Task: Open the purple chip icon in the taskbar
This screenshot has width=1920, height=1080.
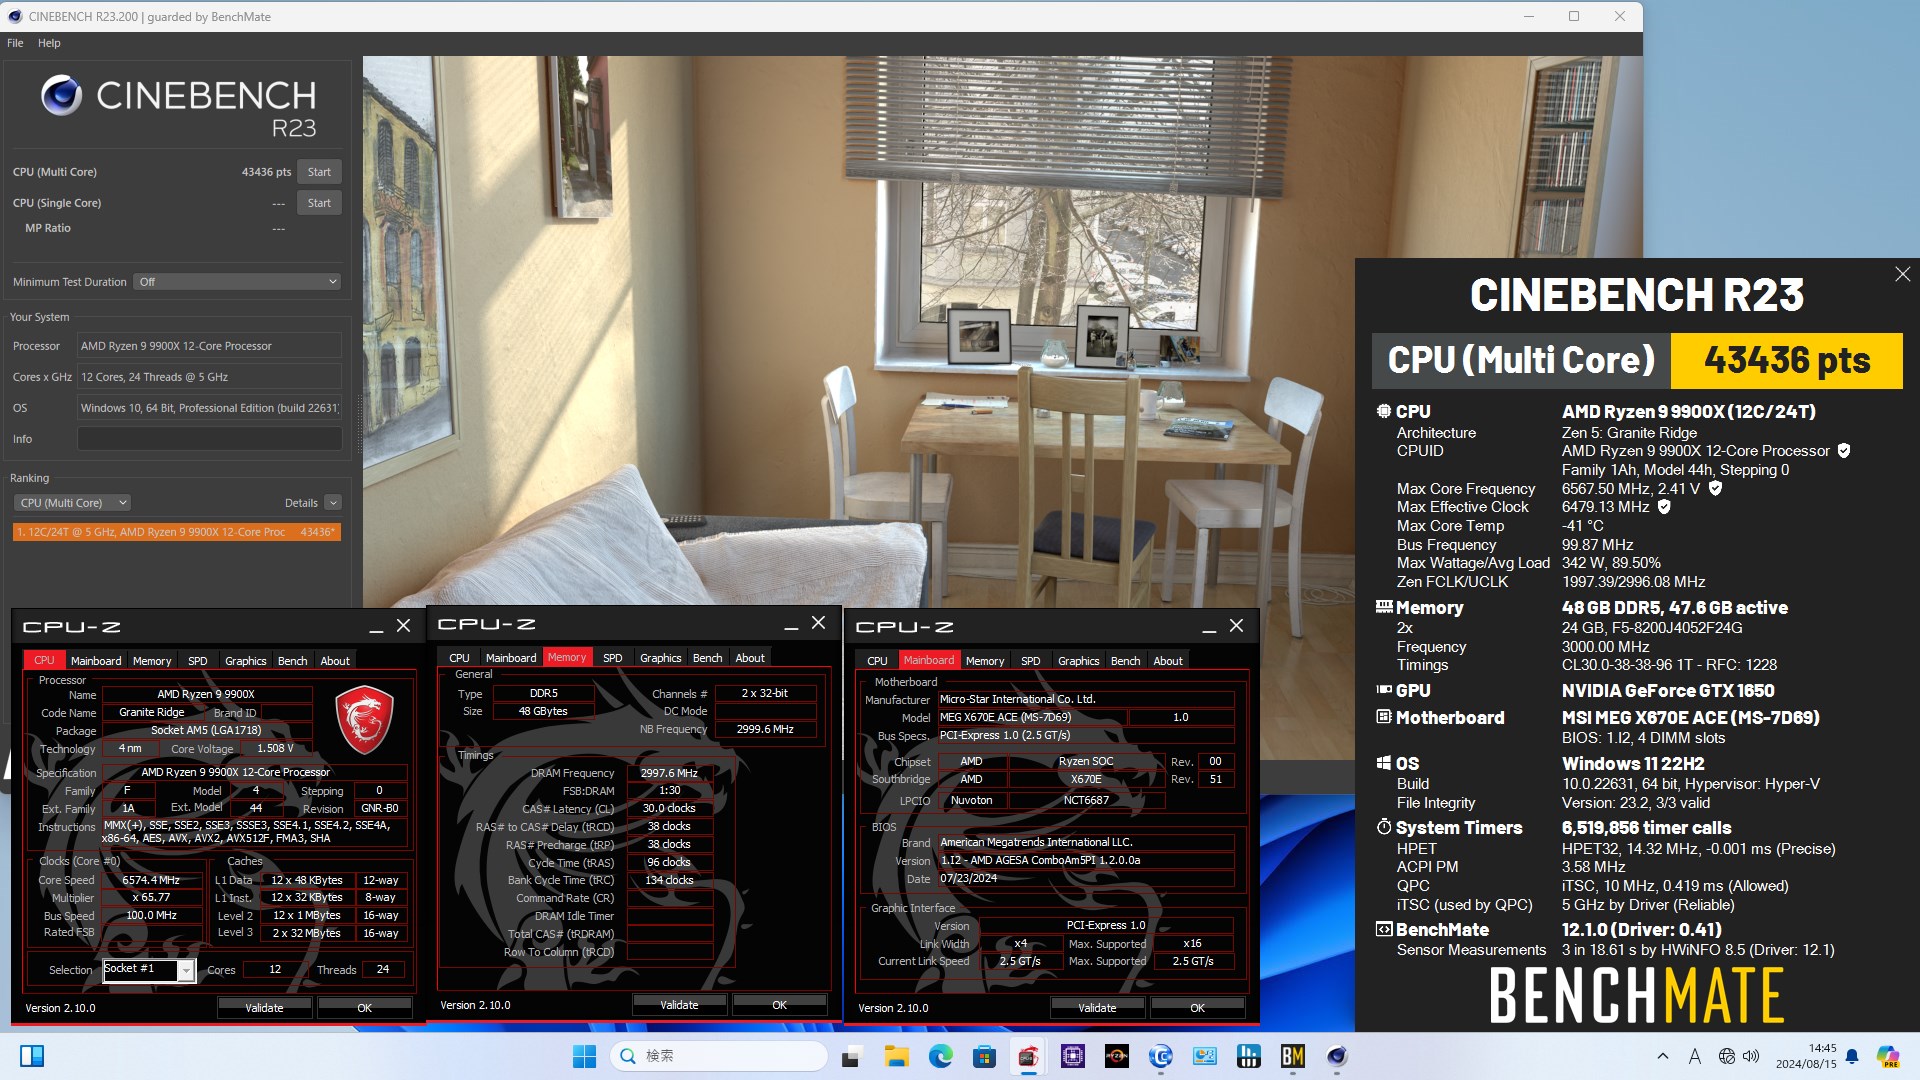Action: pos(1072,1056)
